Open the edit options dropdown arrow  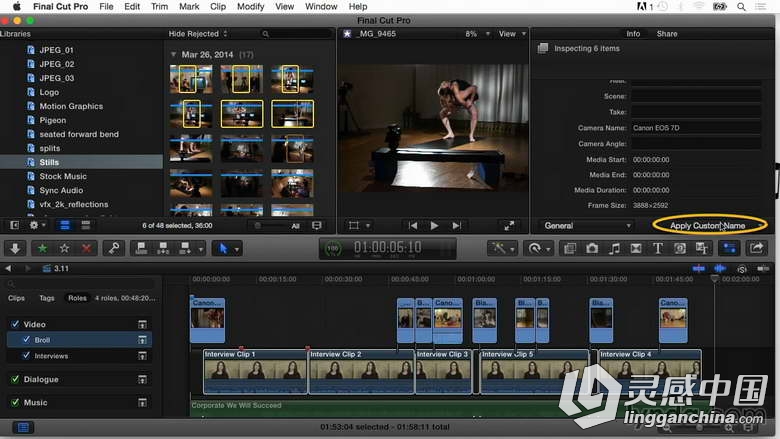pos(201,249)
